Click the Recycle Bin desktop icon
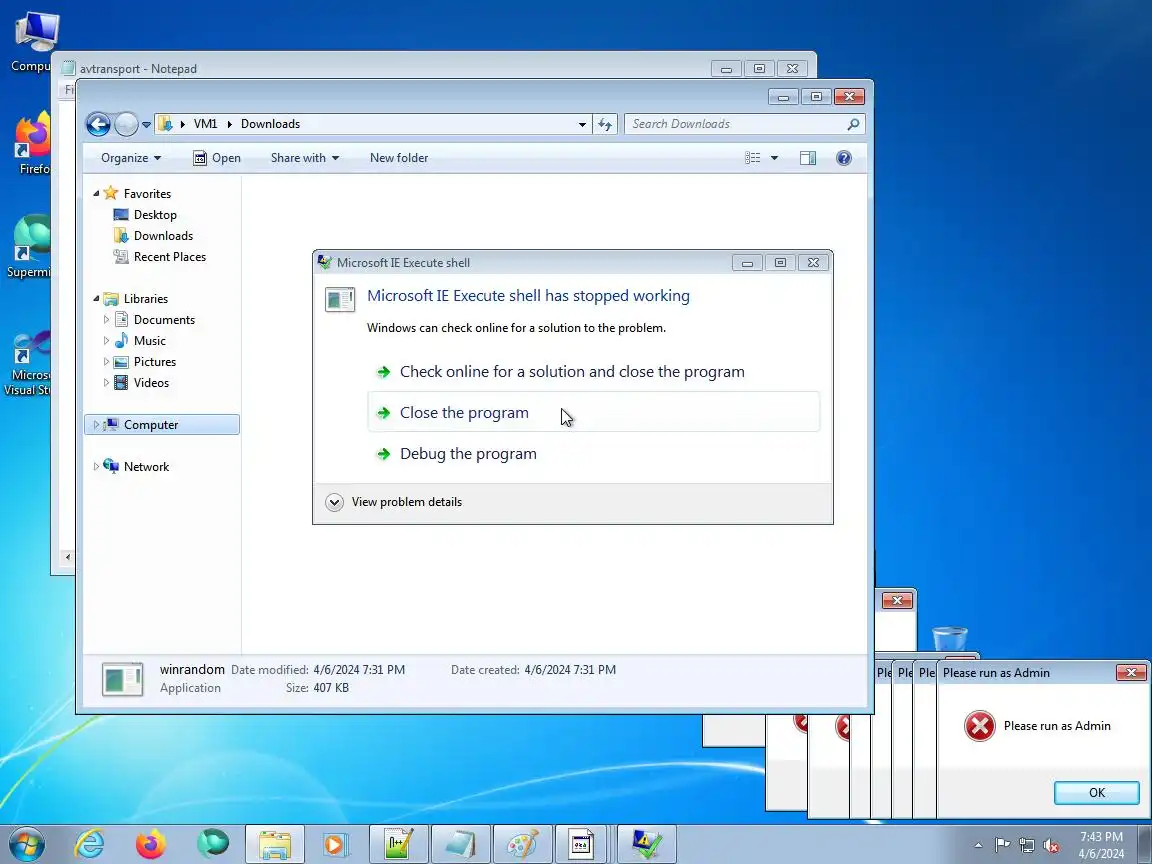Viewport: 1152px width, 864px height. (x=950, y=641)
